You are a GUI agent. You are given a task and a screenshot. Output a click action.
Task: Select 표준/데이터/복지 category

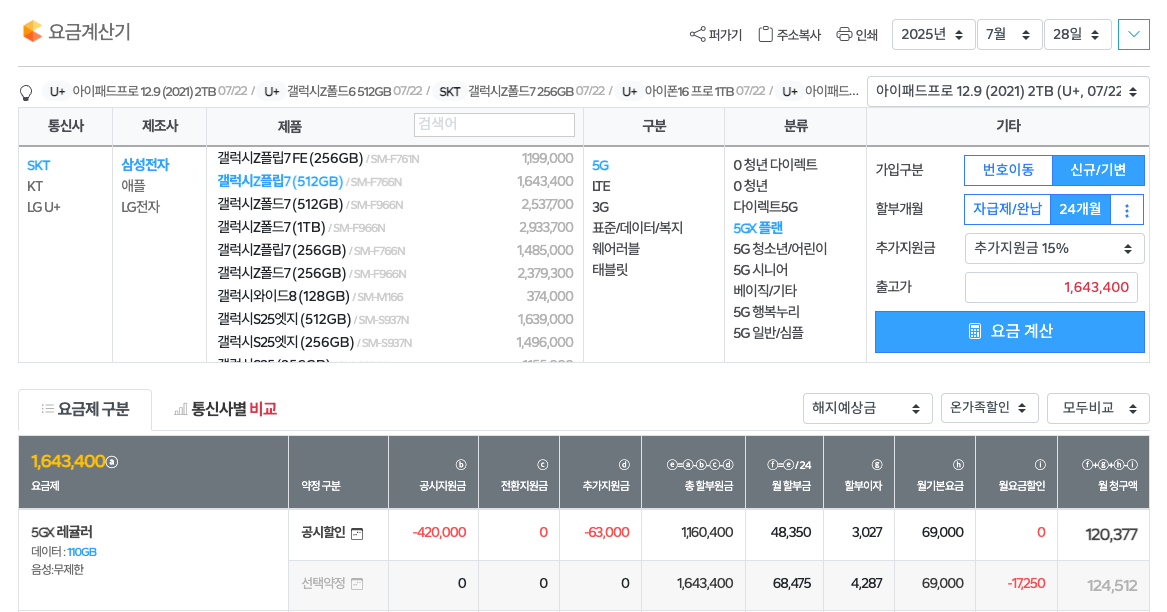[637, 228]
